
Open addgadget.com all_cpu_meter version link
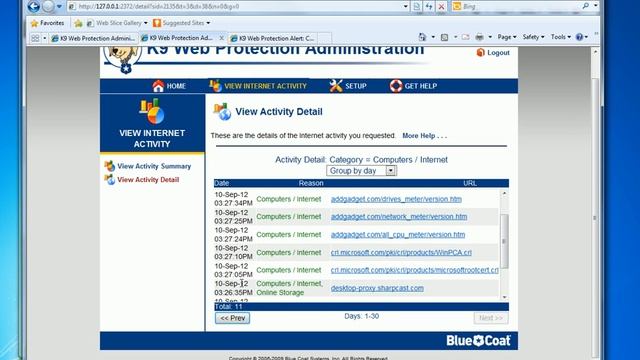click(x=398, y=235)
